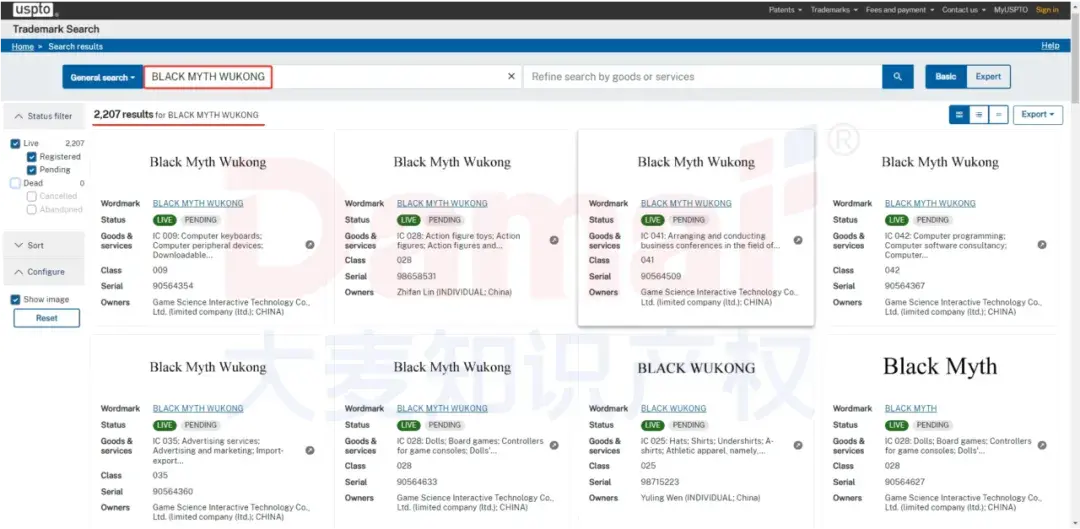Screen dimensions: 1080x529
Task: Click the Sign in link
Action: pos(1047,10)
